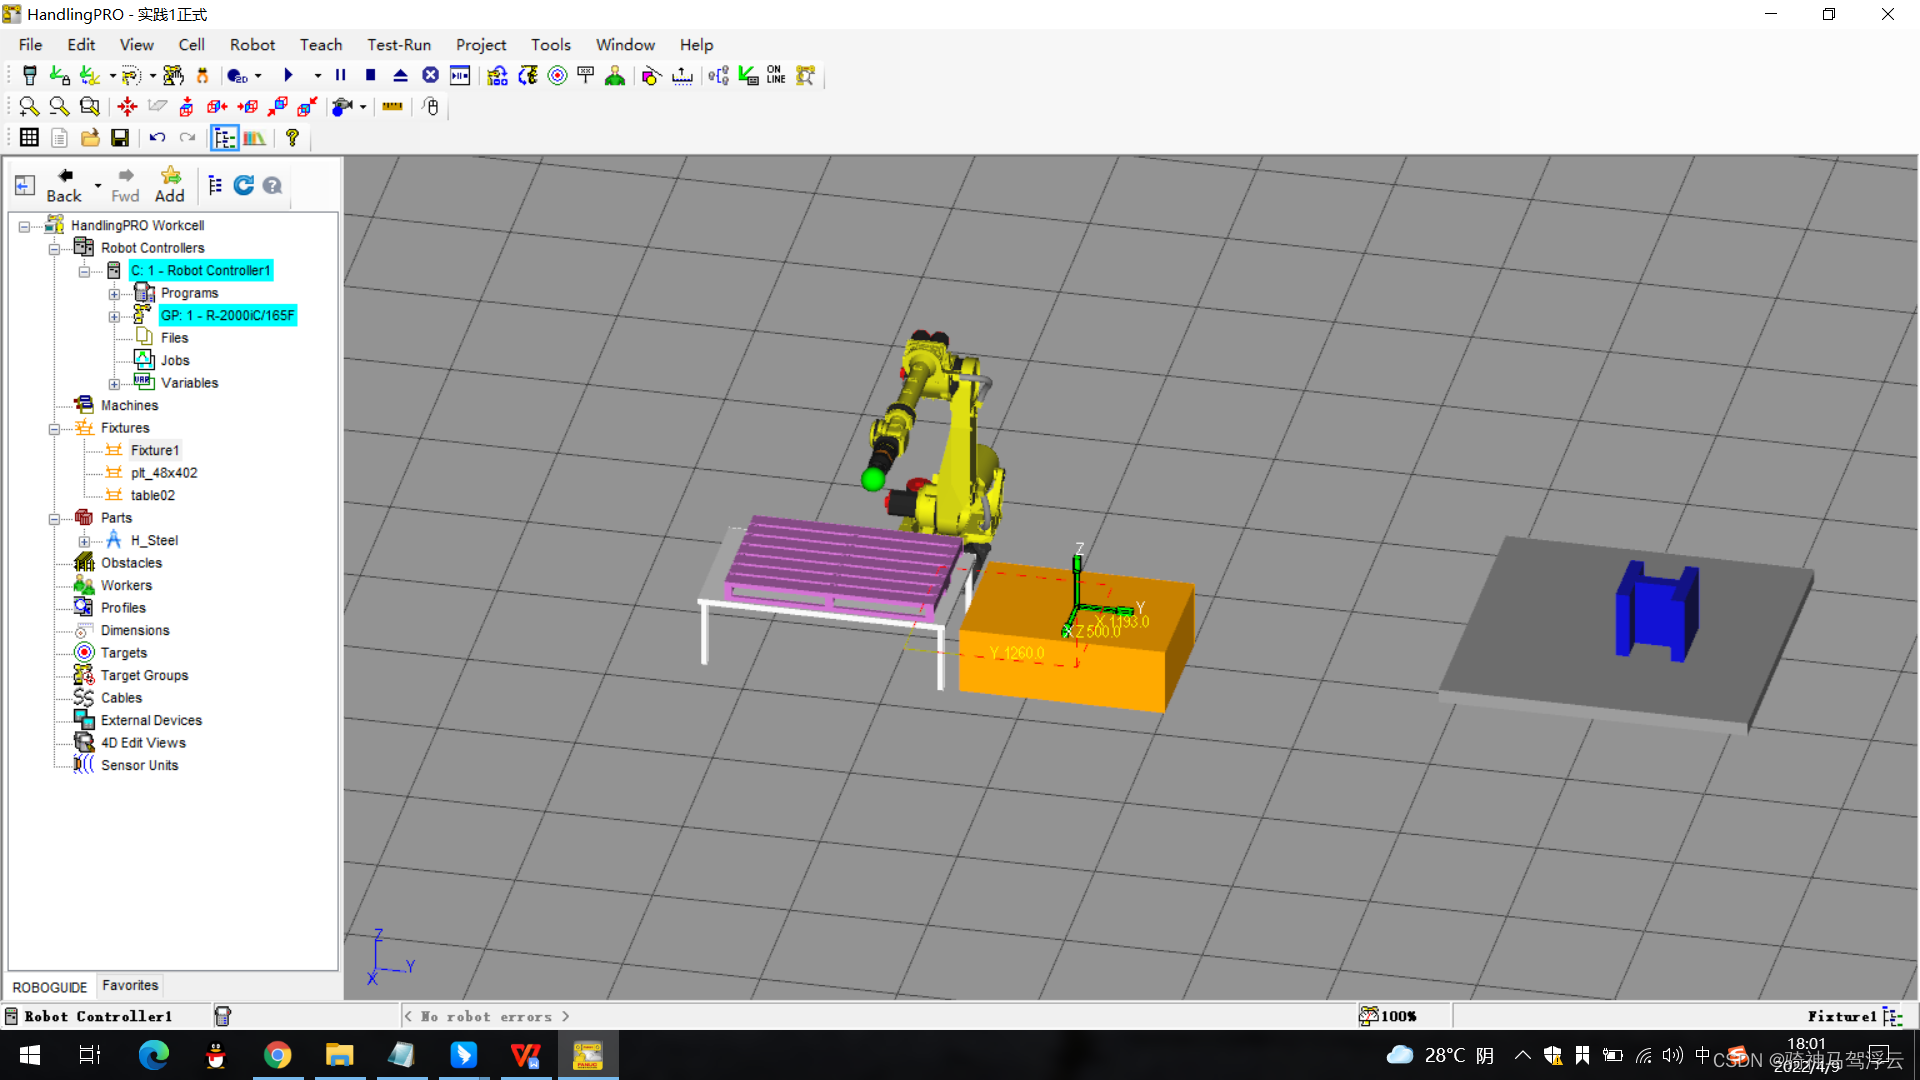This screenshot has width=1920, height=1080.
Task: Undo the last action
Action: click(157, 138)
